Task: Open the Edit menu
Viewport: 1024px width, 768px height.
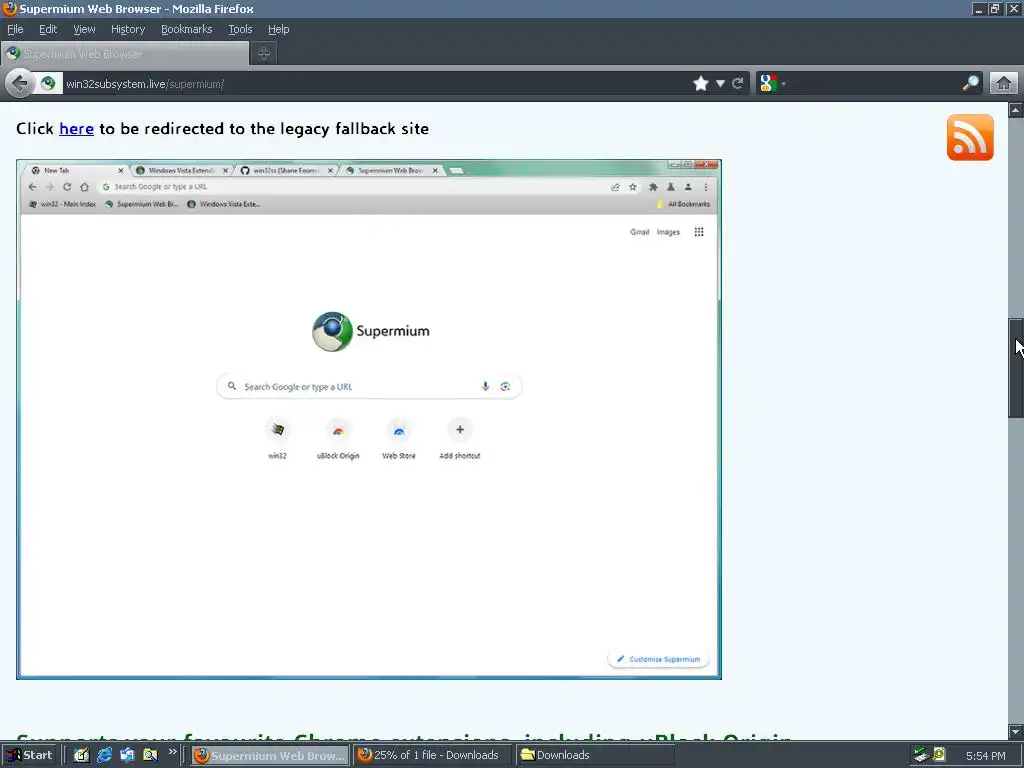Action: pos(48,29)
